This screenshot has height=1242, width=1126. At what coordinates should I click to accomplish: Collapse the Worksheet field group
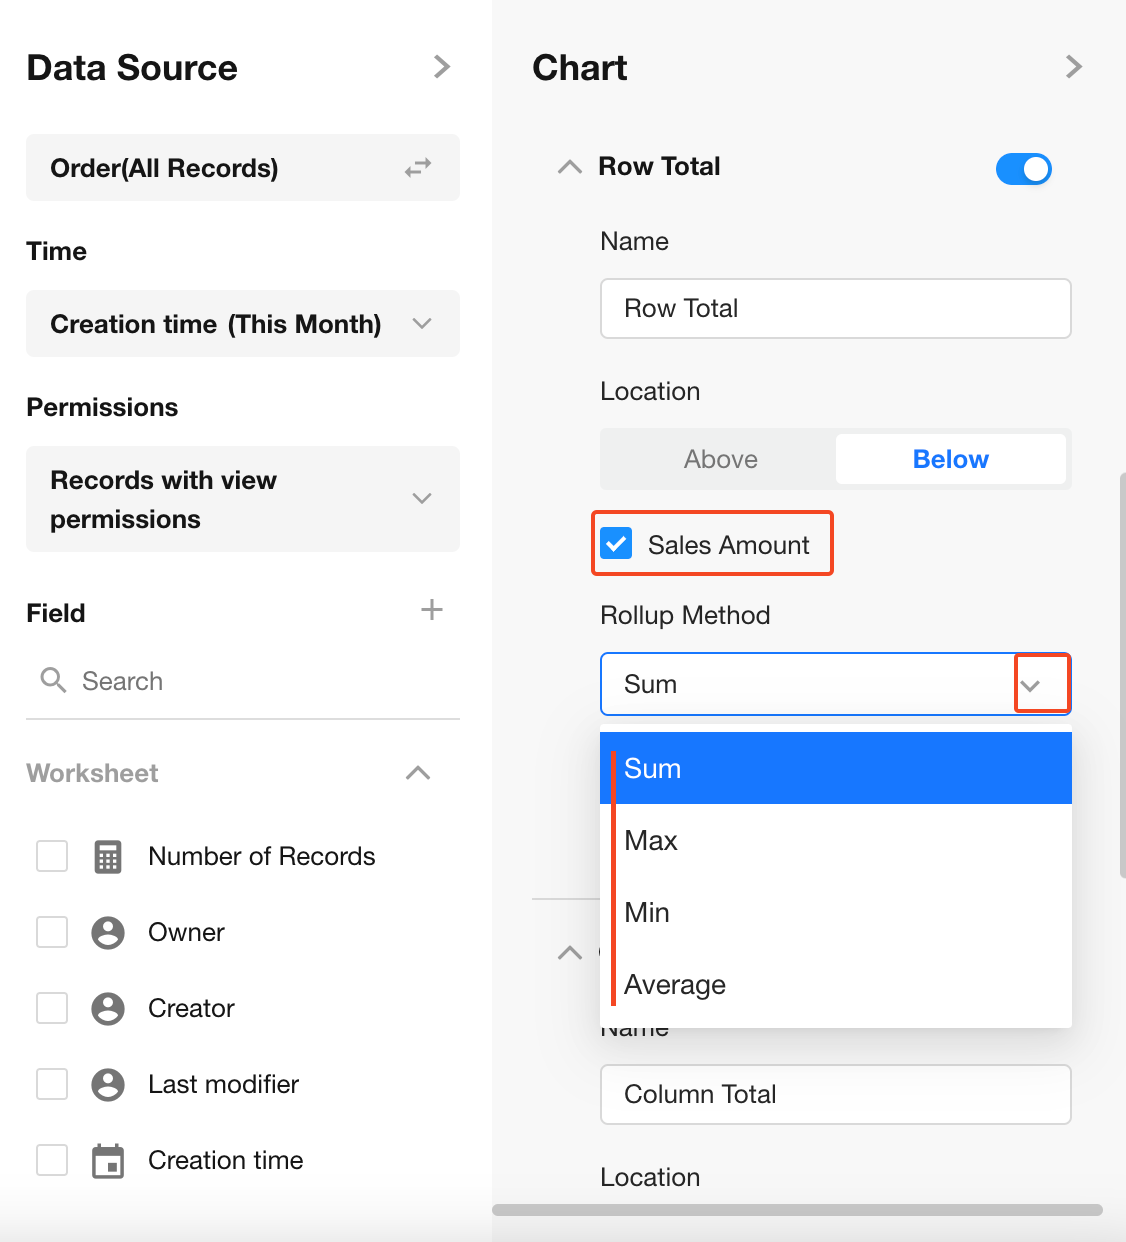pos(418,773)
